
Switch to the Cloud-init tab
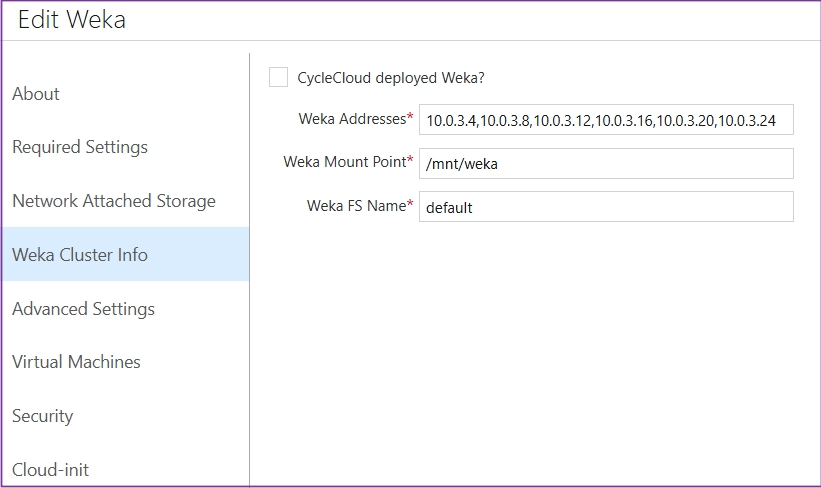[x=51, y=469]
